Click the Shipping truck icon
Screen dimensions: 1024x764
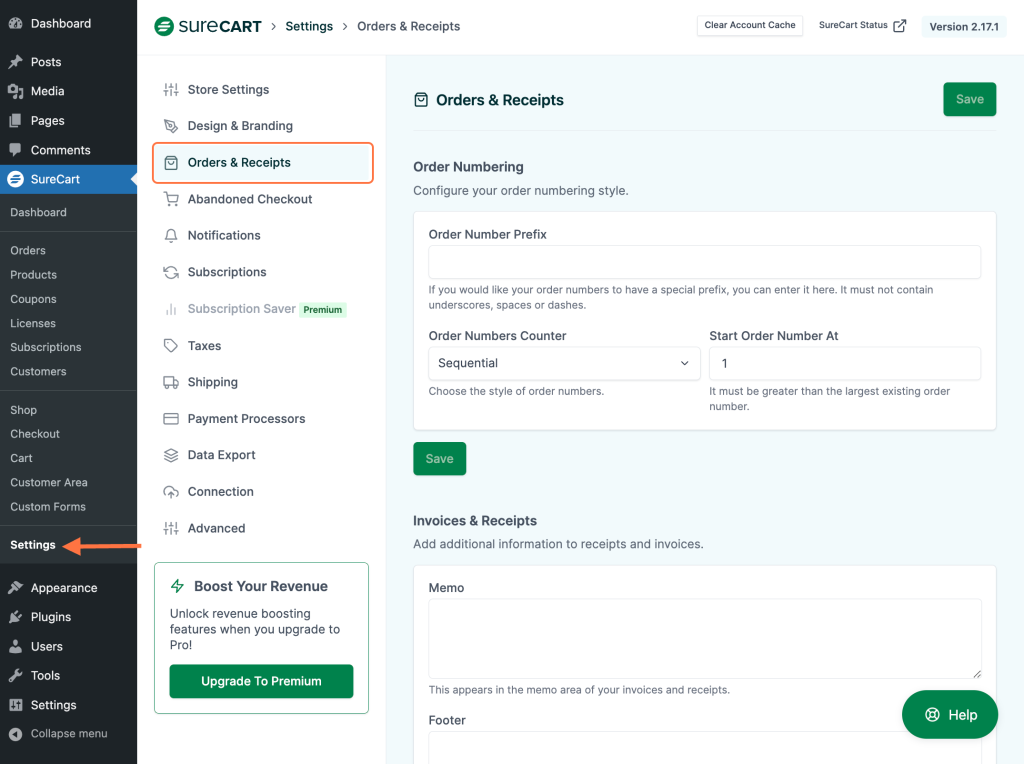click(171, 382)
